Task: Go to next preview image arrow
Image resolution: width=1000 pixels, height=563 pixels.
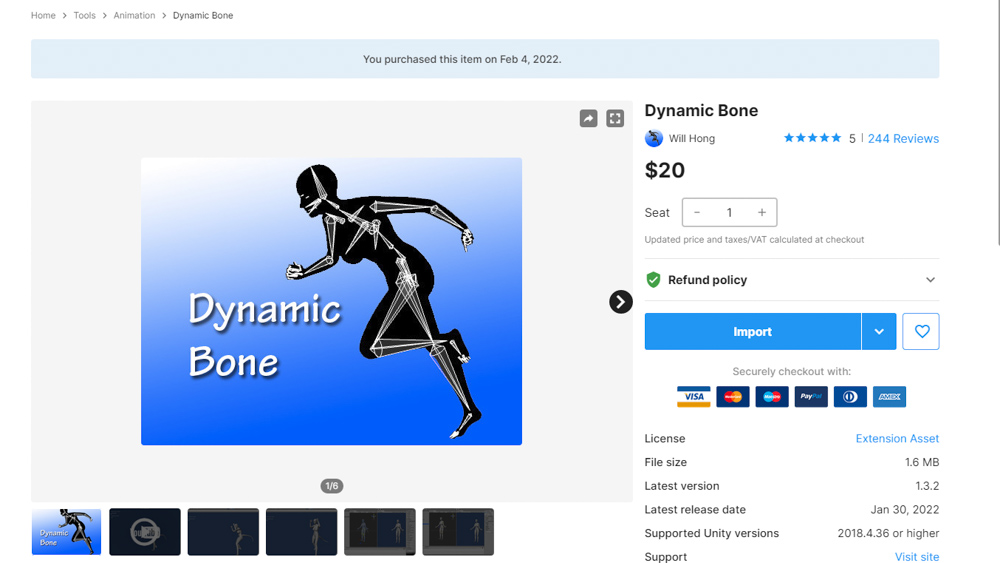Action: pyautogui.click(x=621, y=302)
